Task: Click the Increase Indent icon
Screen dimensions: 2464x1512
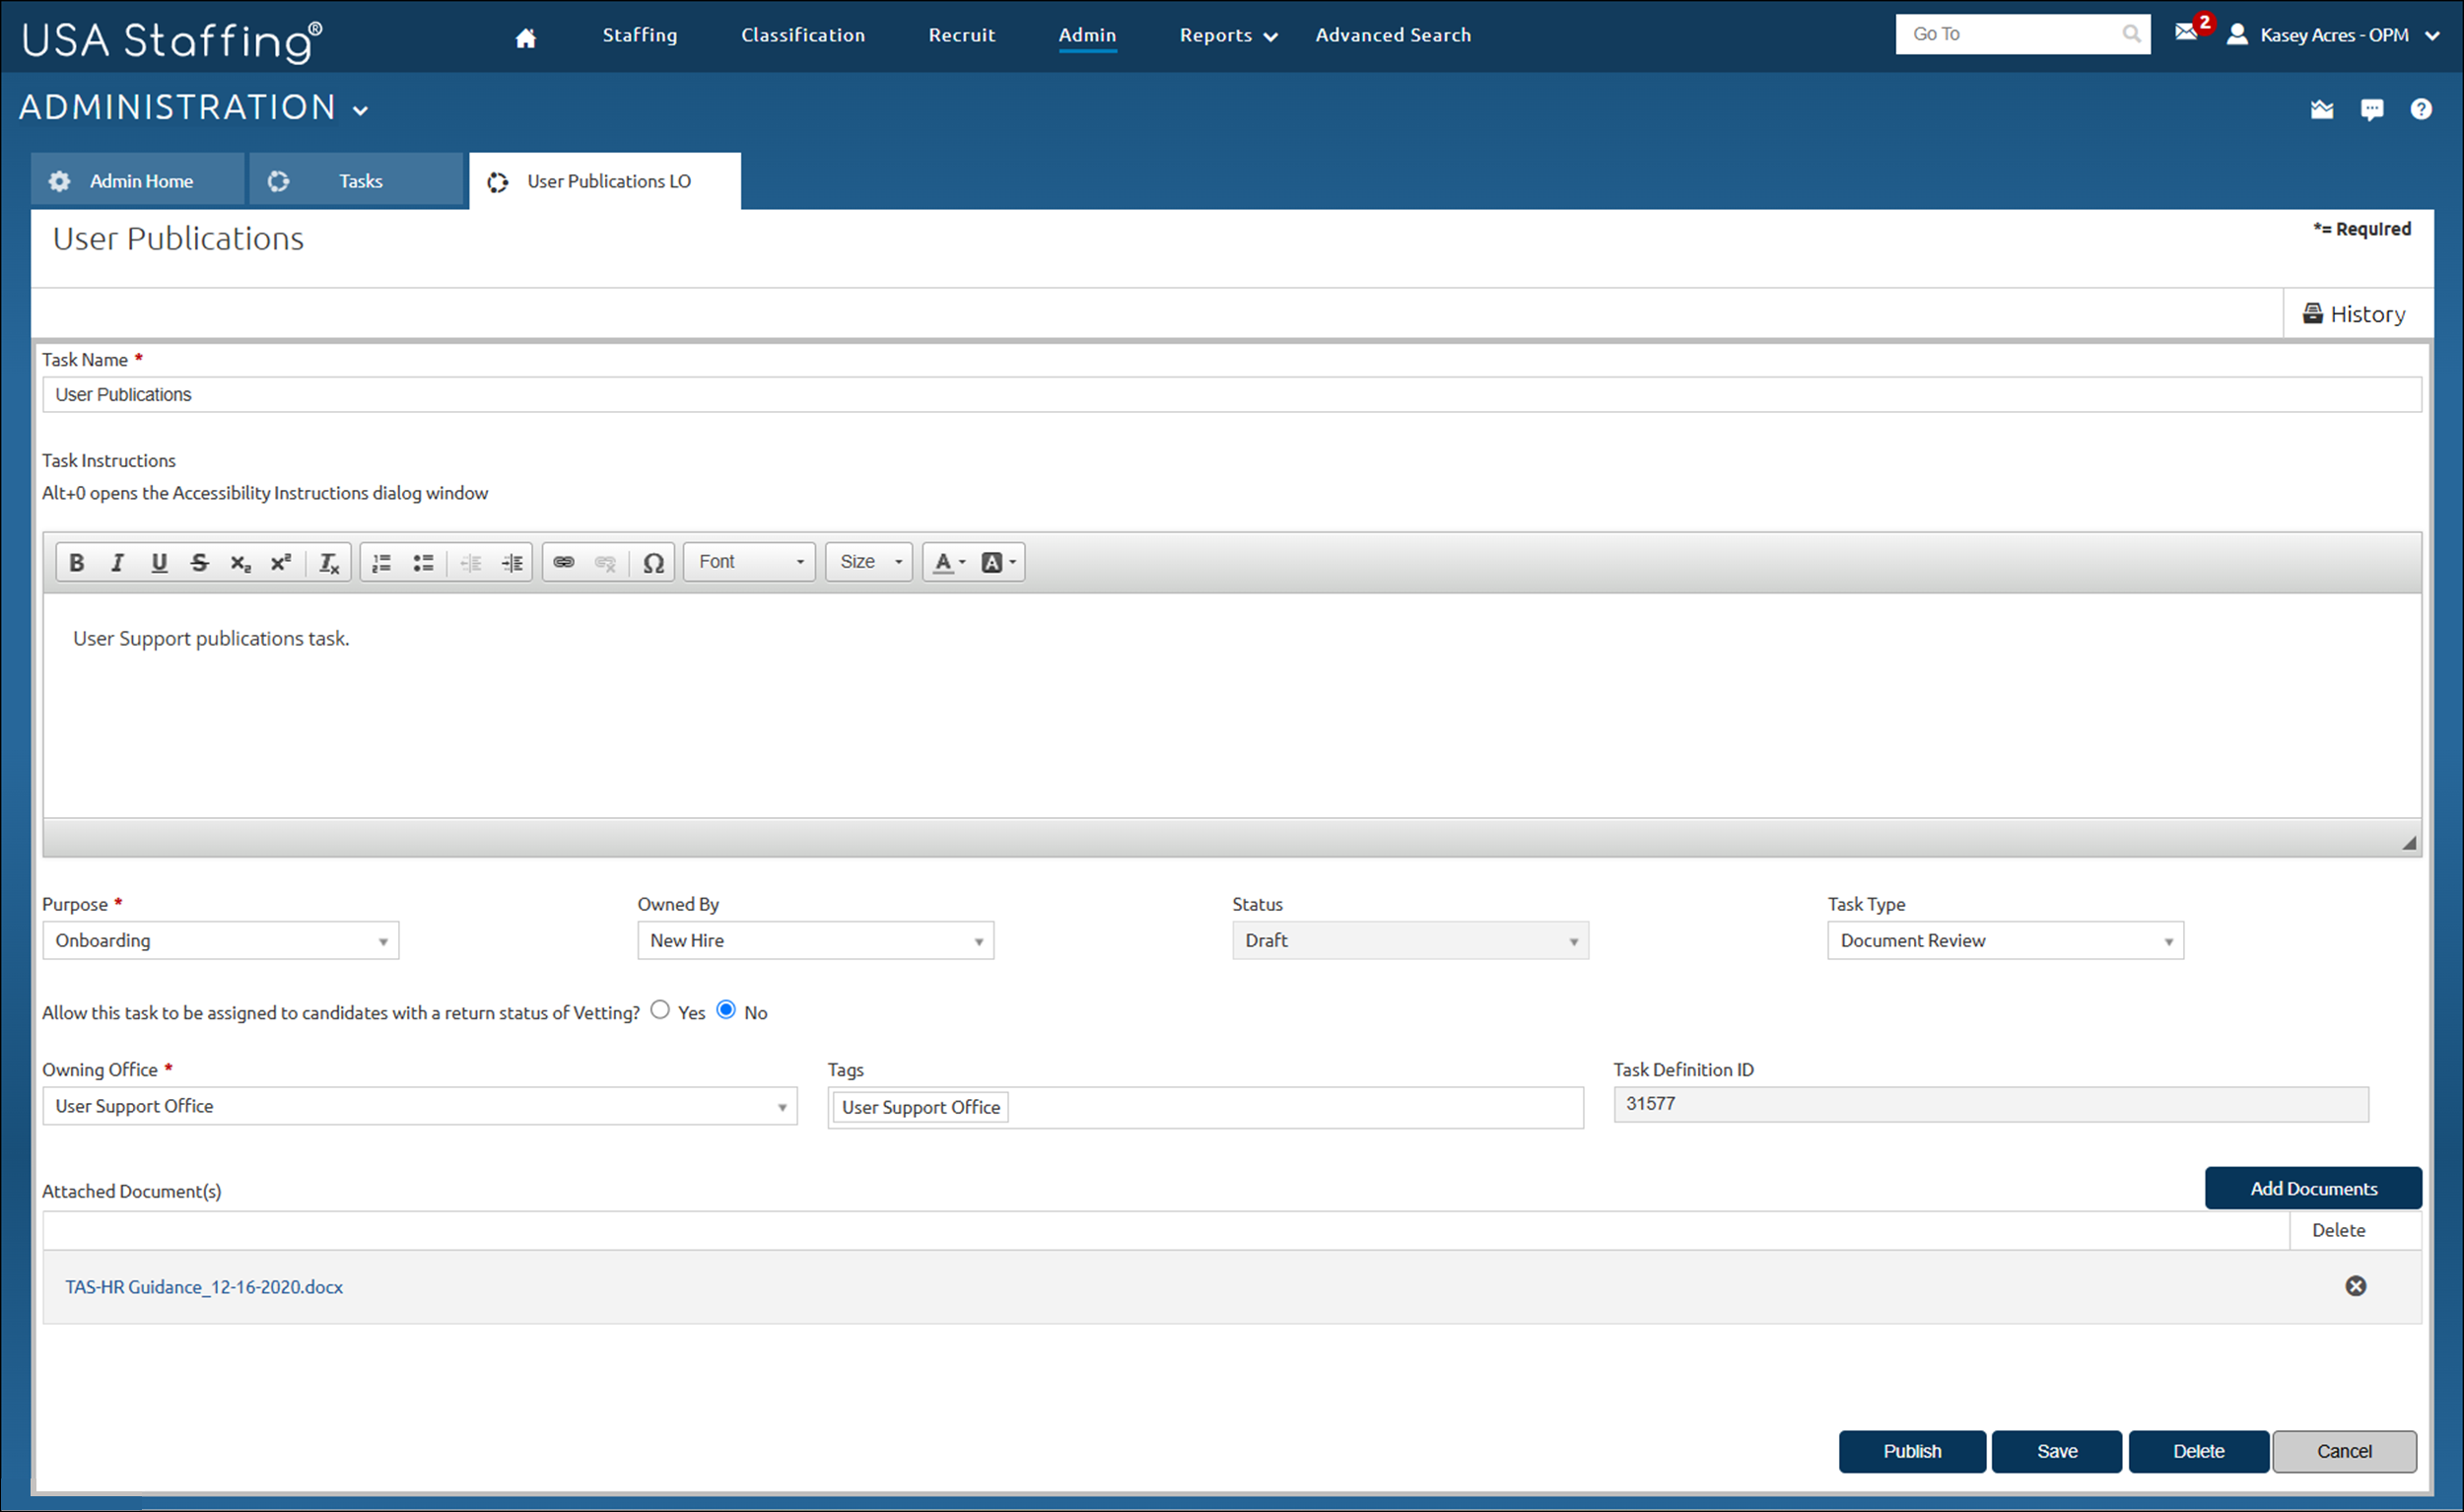Action: coord(512,562)
